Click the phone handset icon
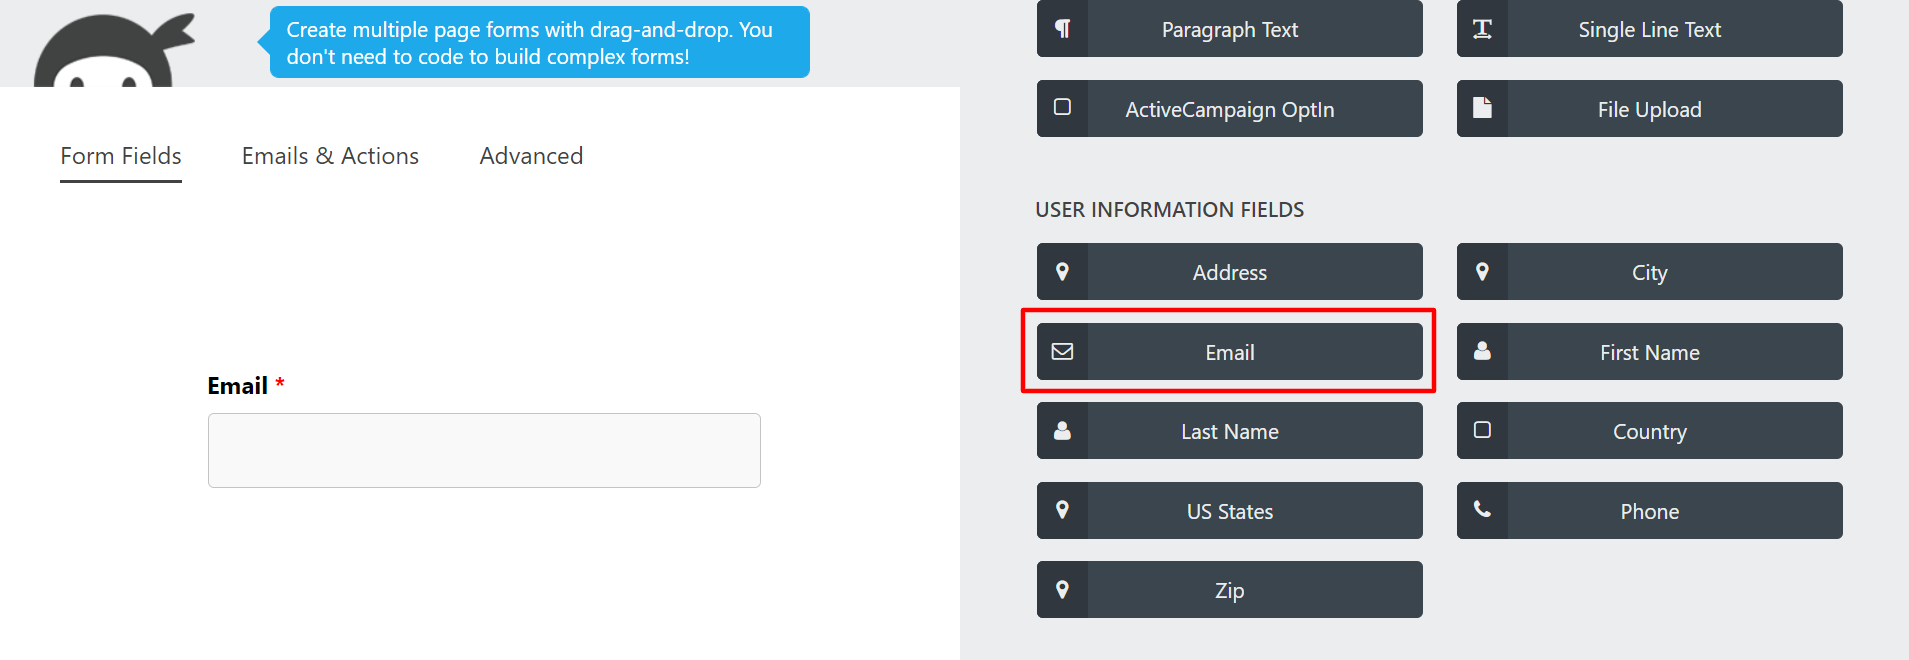 [x=1482, y=510]
